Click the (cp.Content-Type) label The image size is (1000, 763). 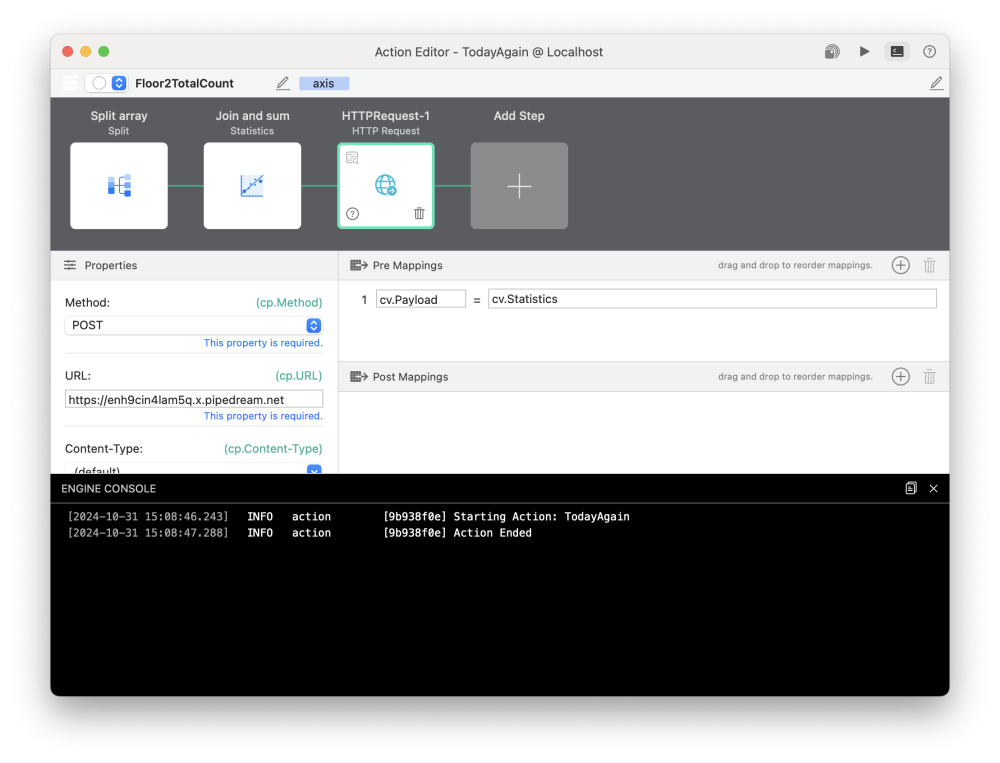[273, 448]
